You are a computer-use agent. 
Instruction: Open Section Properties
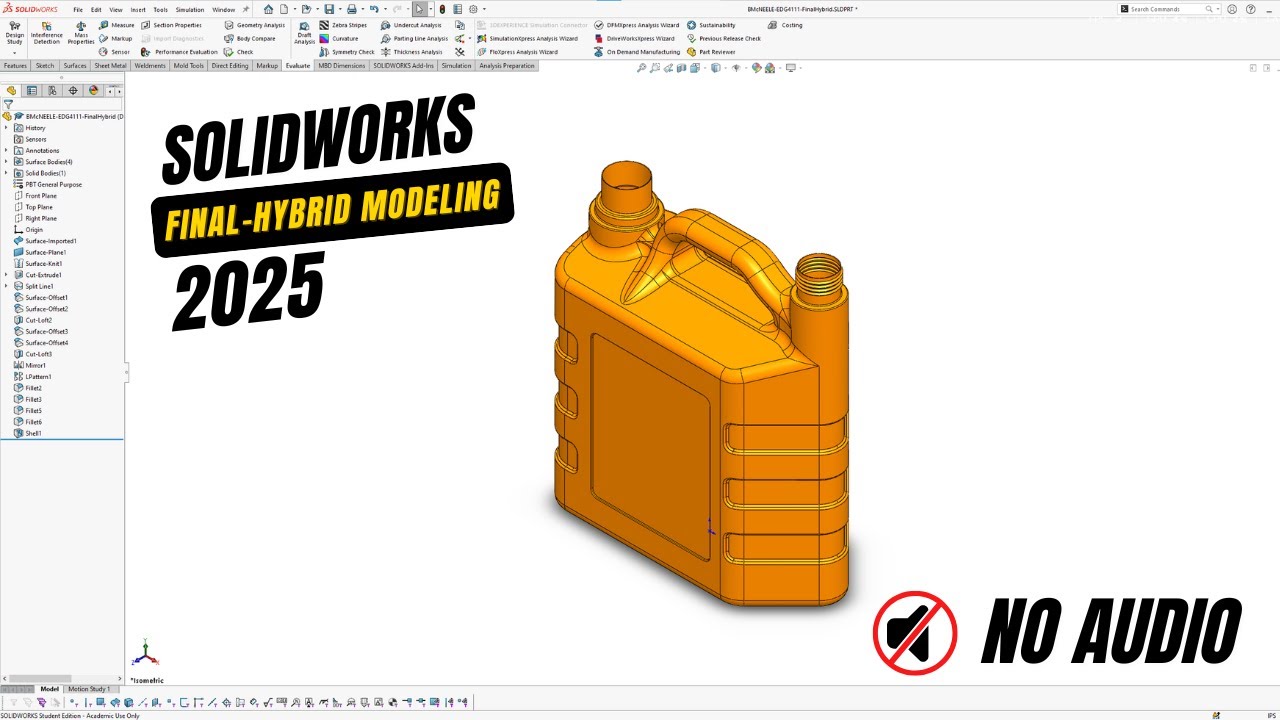(171, 25)
